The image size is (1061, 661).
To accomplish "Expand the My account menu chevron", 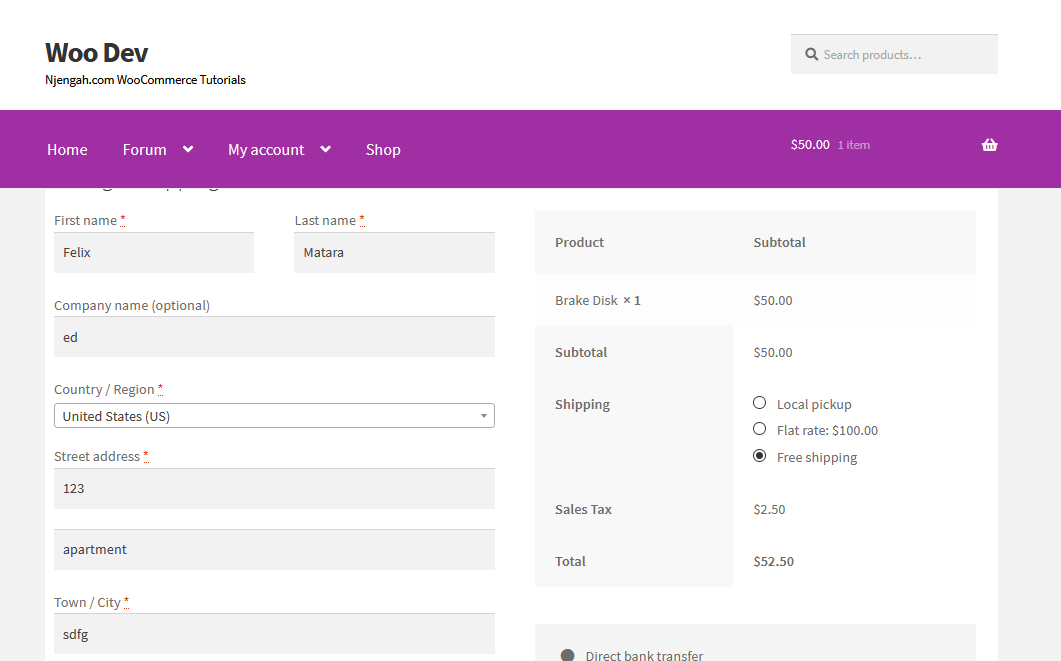I will [x=325, y=149].
